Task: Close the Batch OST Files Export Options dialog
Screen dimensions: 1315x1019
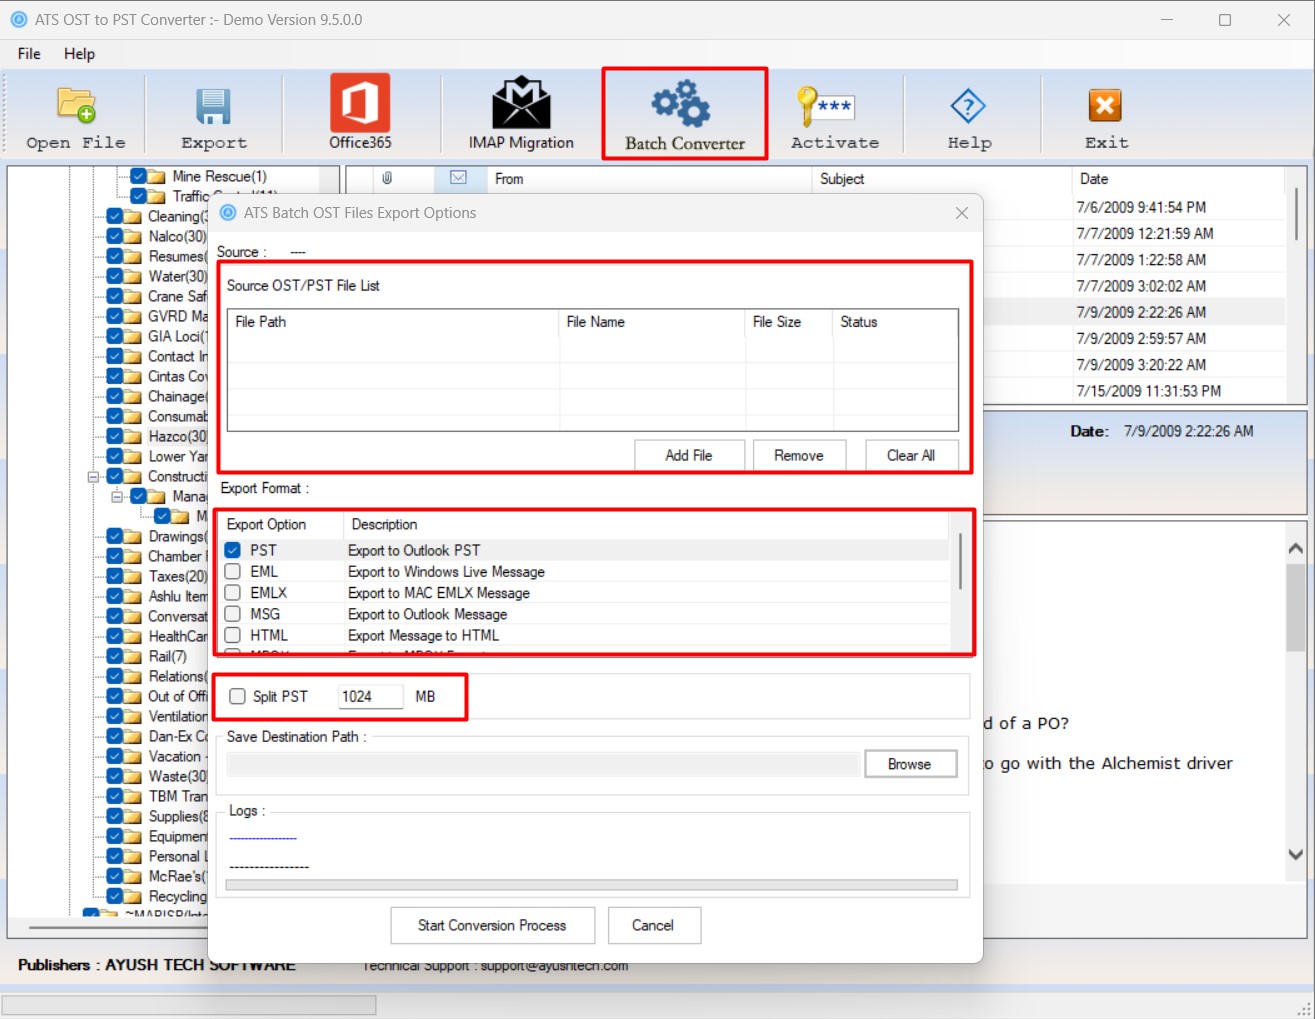Action: pyautogui.click(x=962, y=213)
